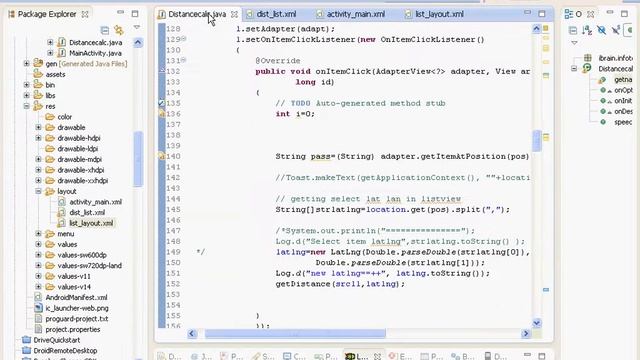
Task: Close the Outline view tab
Action: point(591,14)
